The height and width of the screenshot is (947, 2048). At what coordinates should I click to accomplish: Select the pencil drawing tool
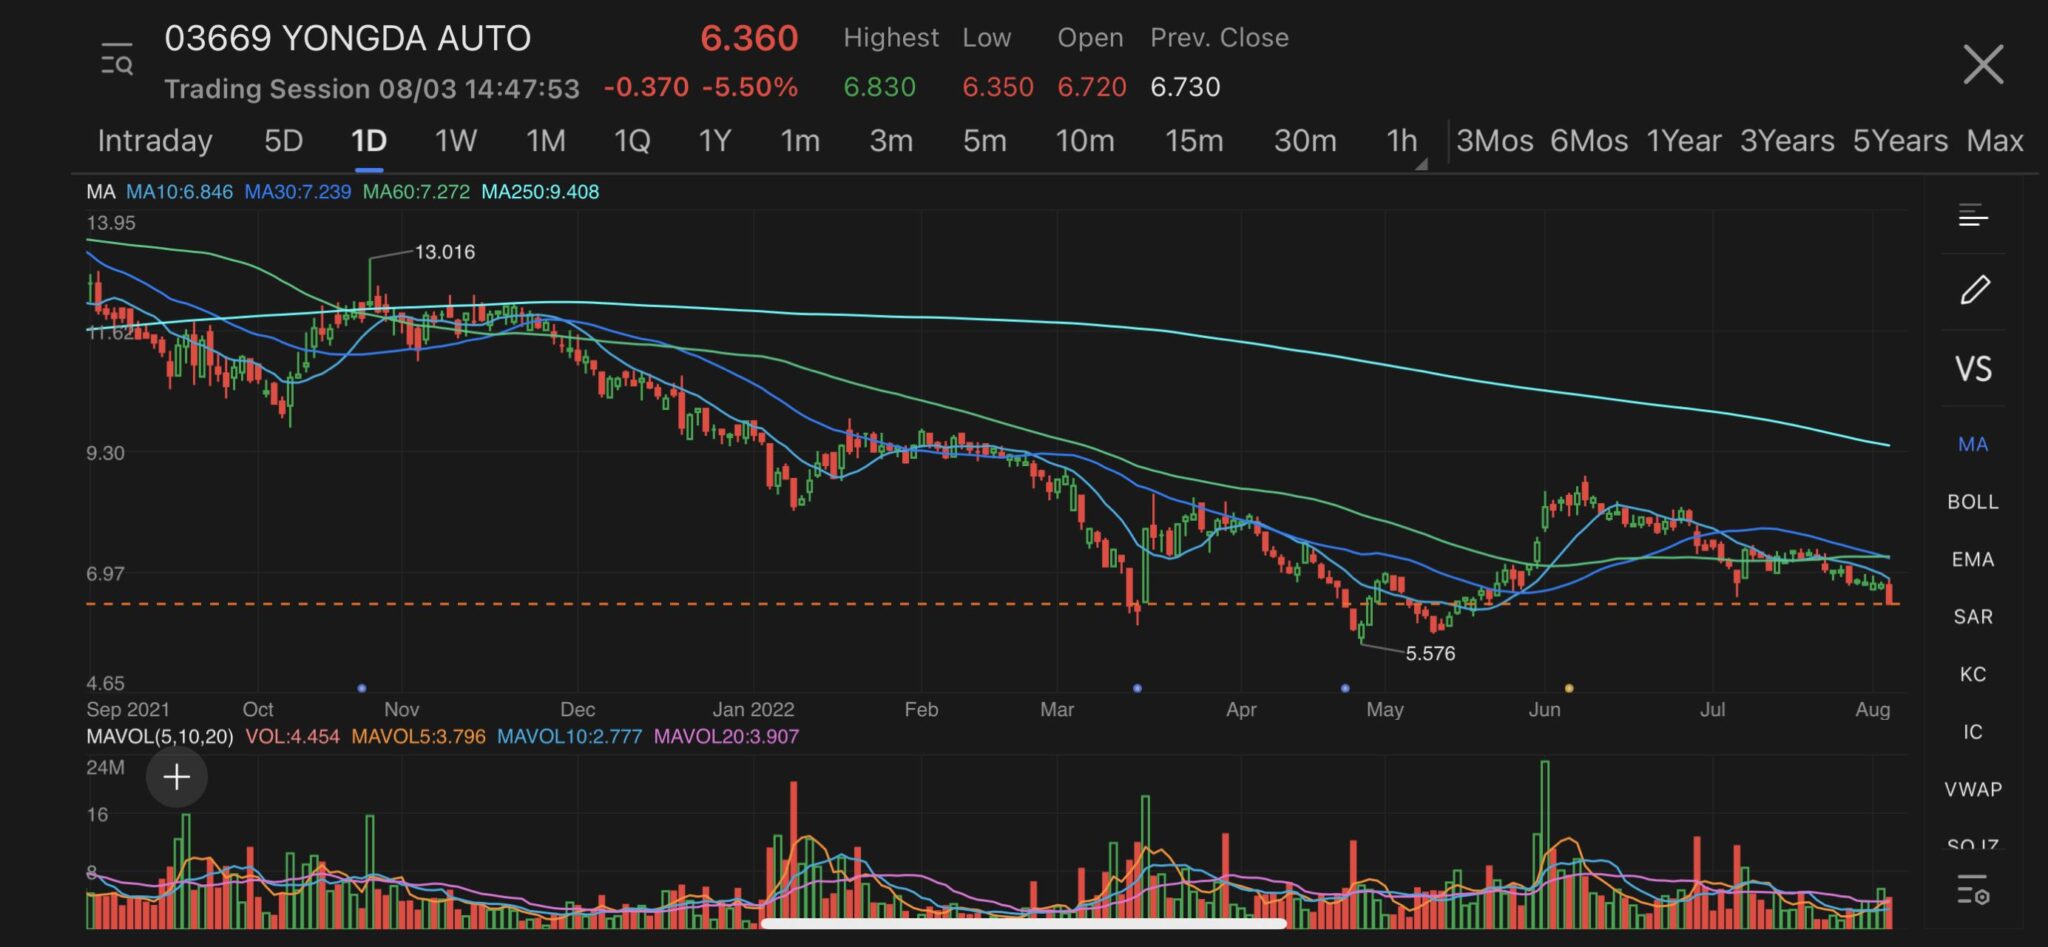pos(1974,290)
